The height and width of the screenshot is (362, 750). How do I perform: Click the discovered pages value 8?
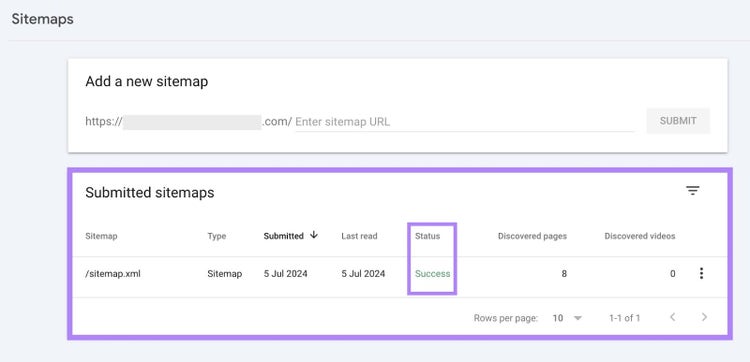tap(564, 274)
